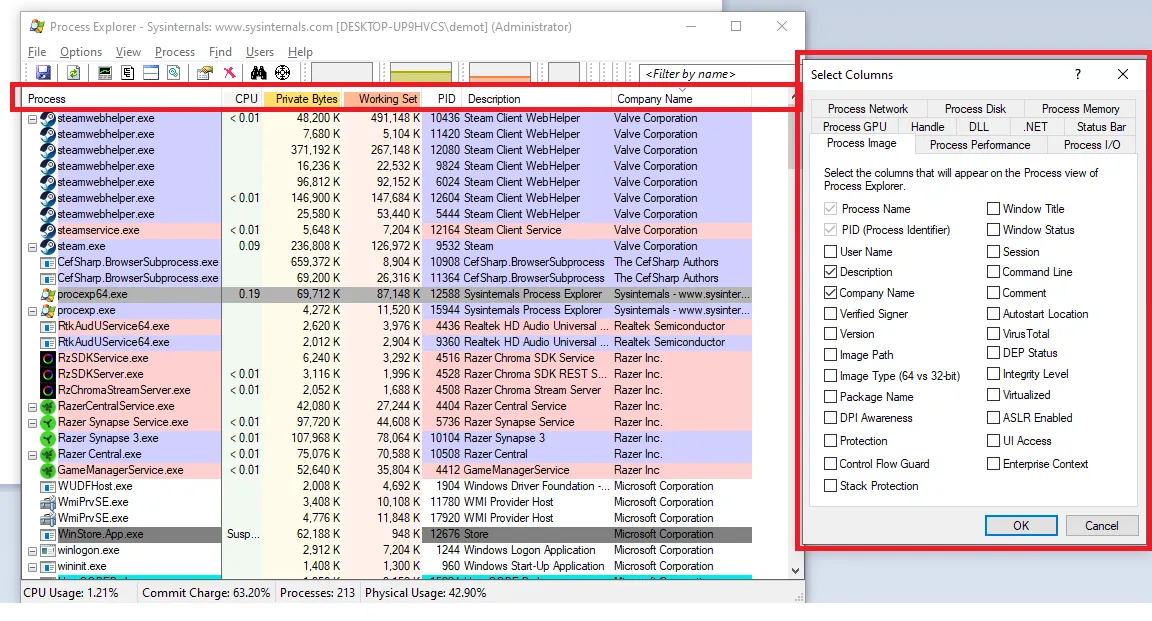
Task: Enable the Integrity Level checkbox
Action: 993,374
